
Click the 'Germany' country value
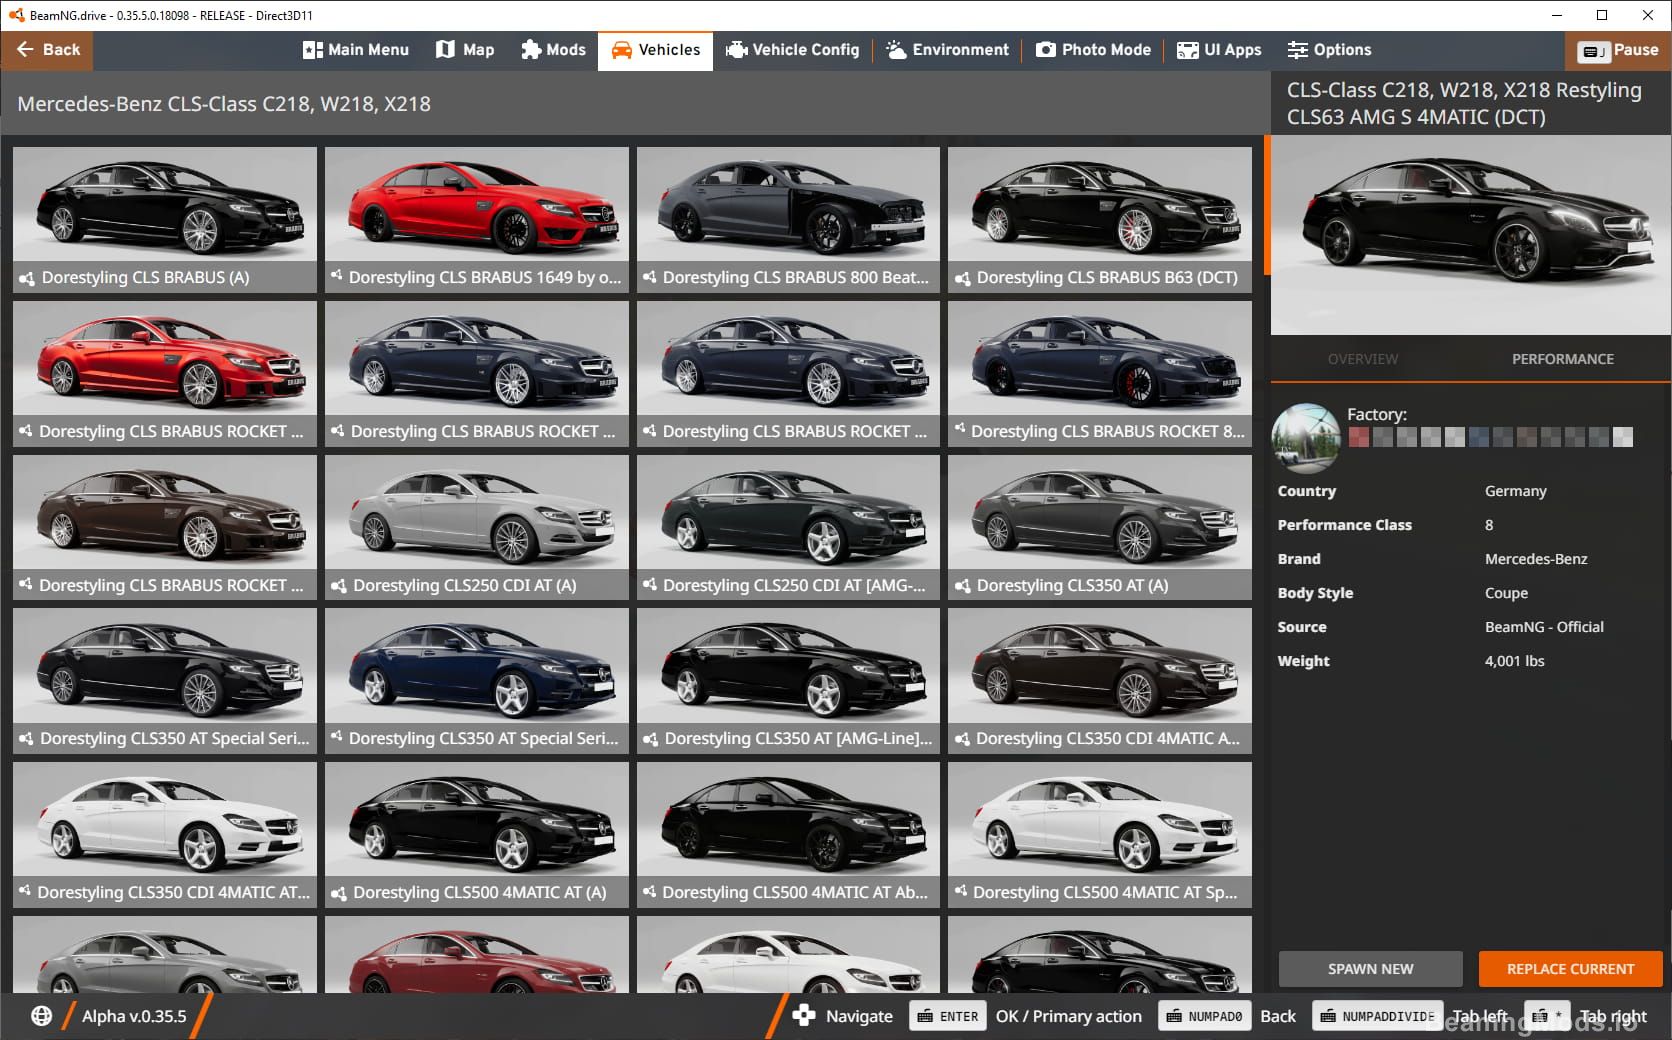1515,491
